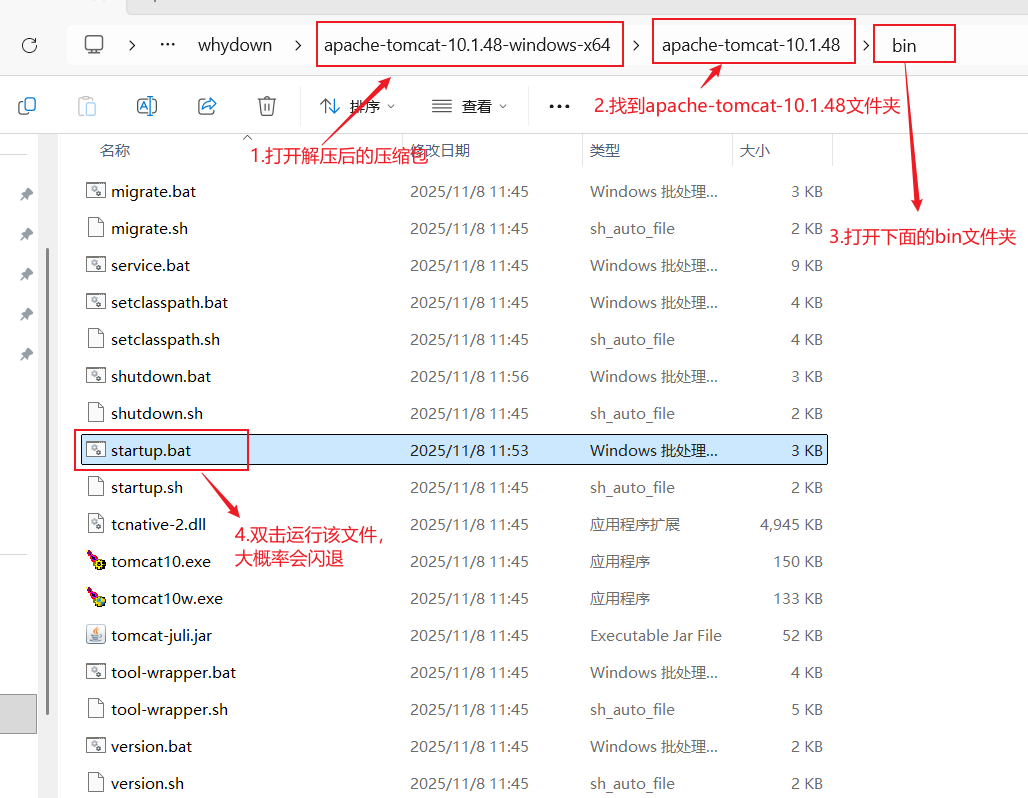Expand chevron after This PC icon
Viewport: 1028px width, 798px height.
tap(132, 45)
